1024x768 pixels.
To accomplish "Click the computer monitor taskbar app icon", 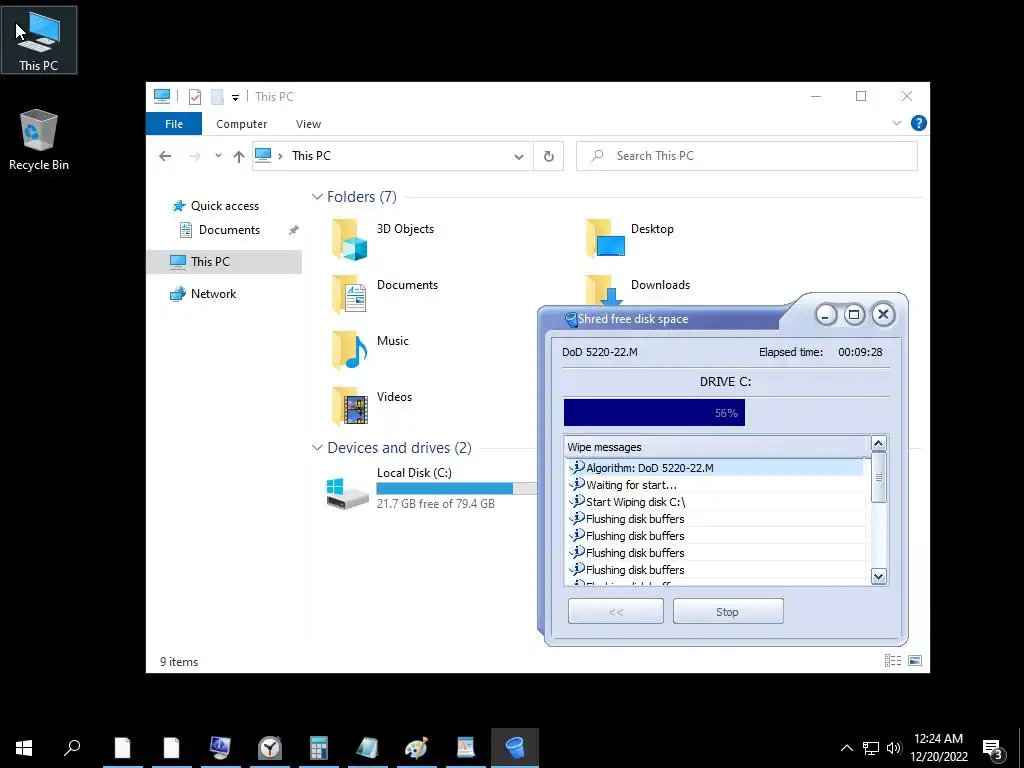I will 220,748.
